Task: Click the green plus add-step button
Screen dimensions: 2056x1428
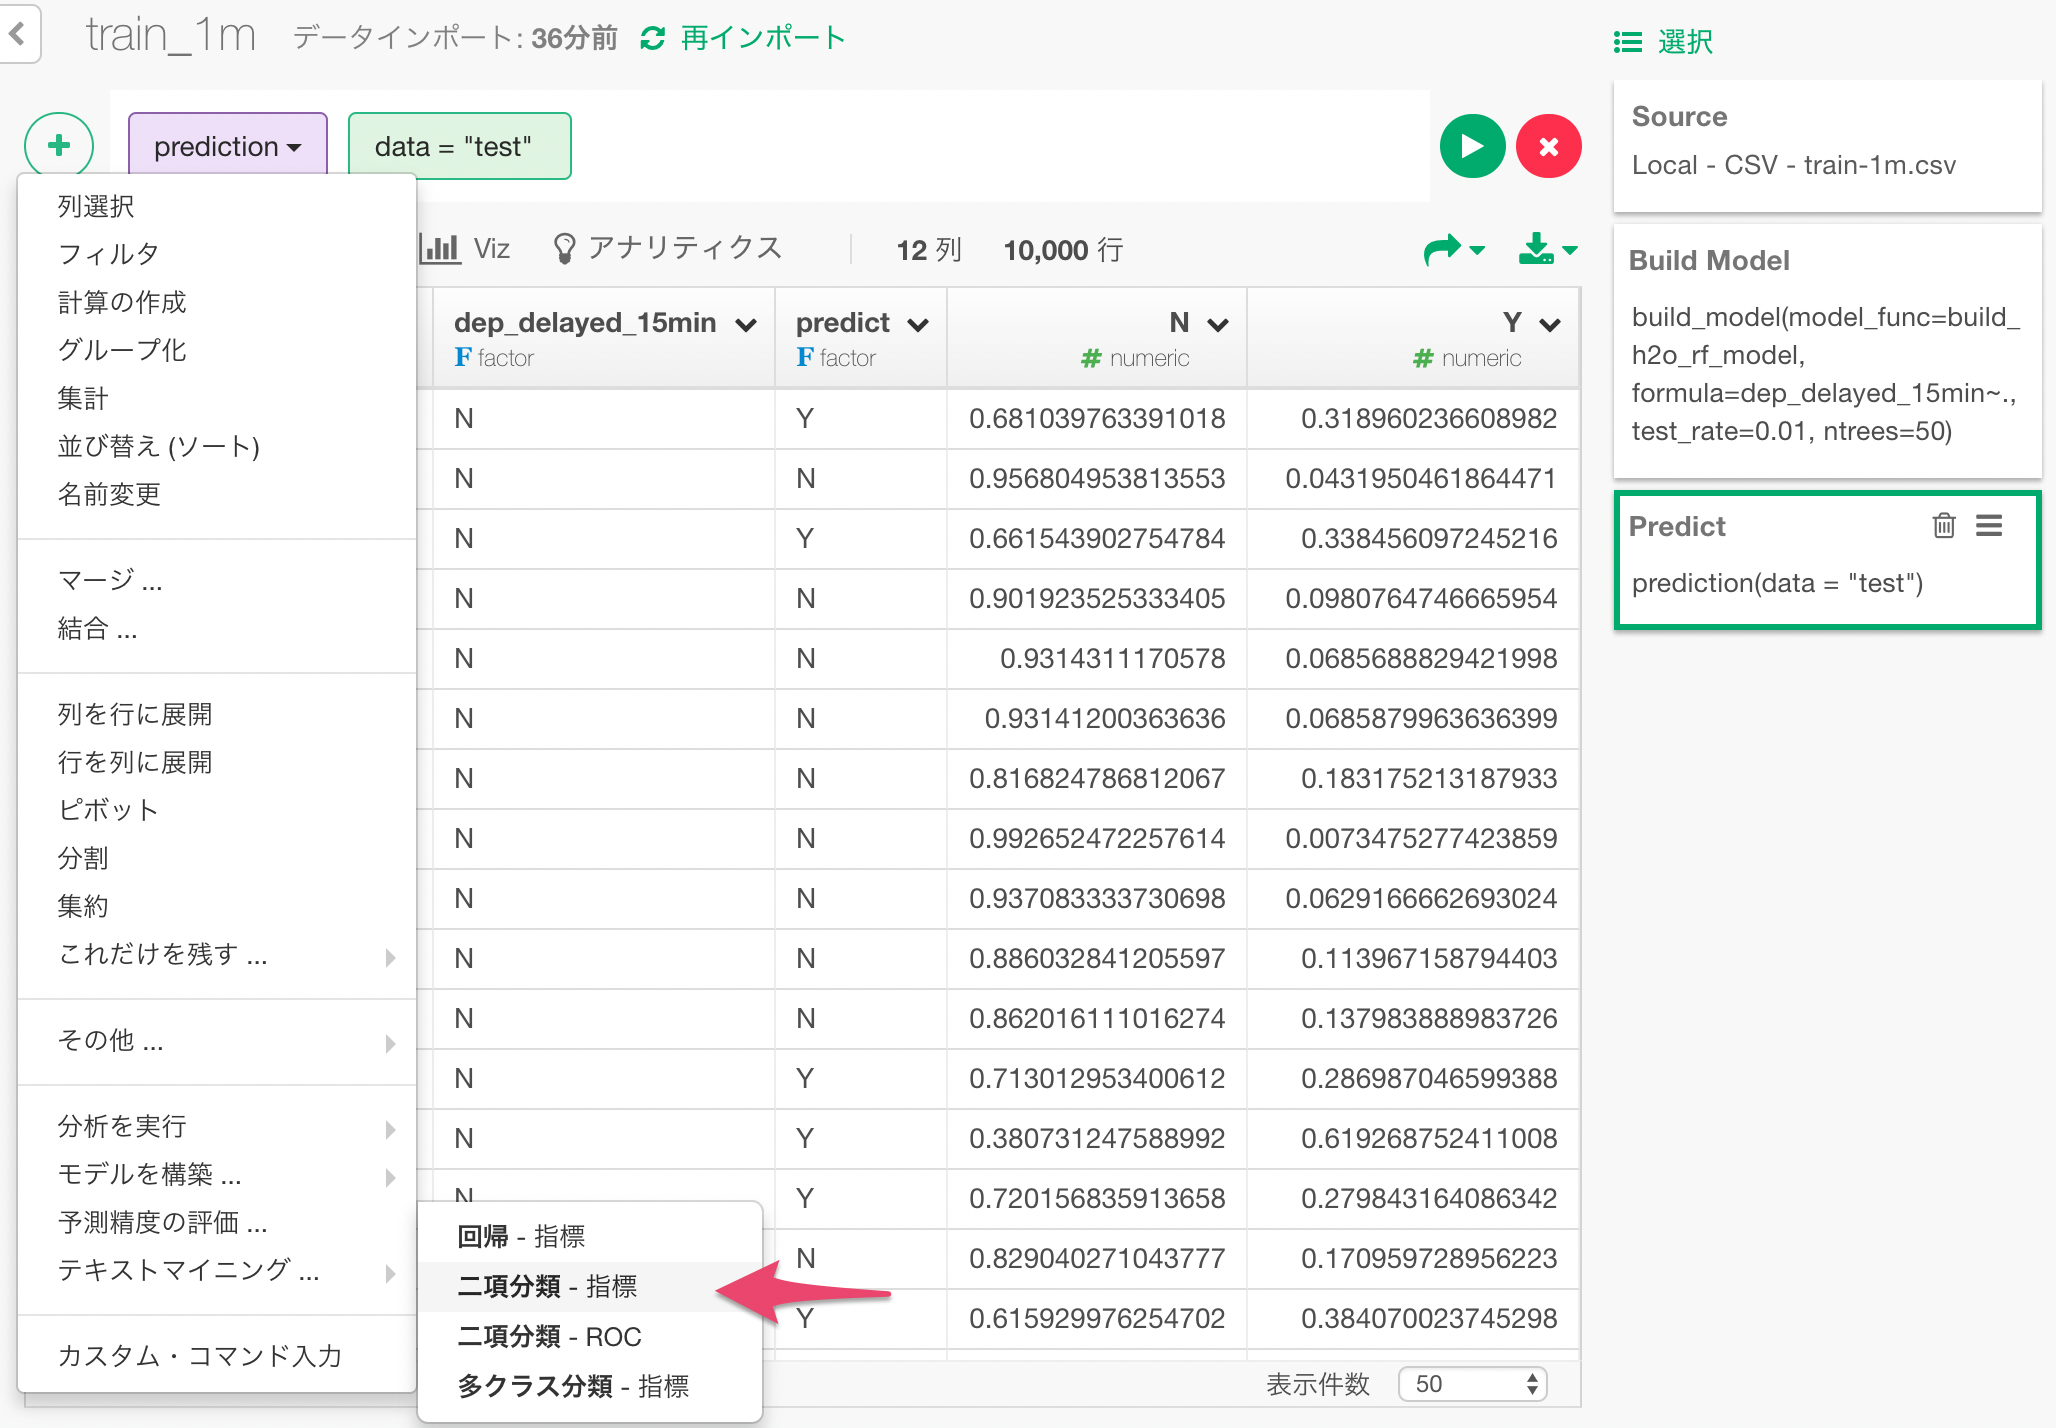Action: [x=59, y=146]
